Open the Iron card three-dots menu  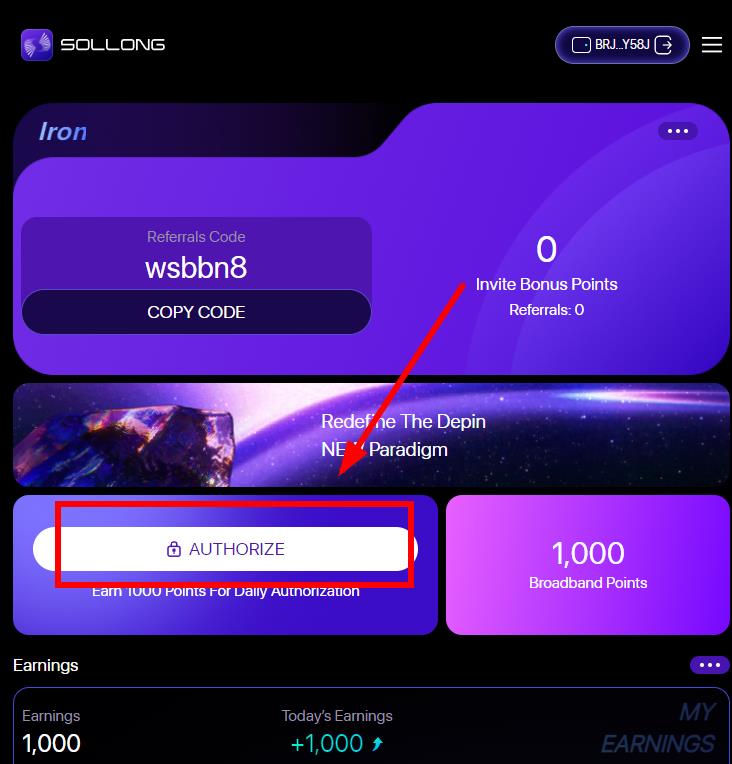click(x=677, y=131)
